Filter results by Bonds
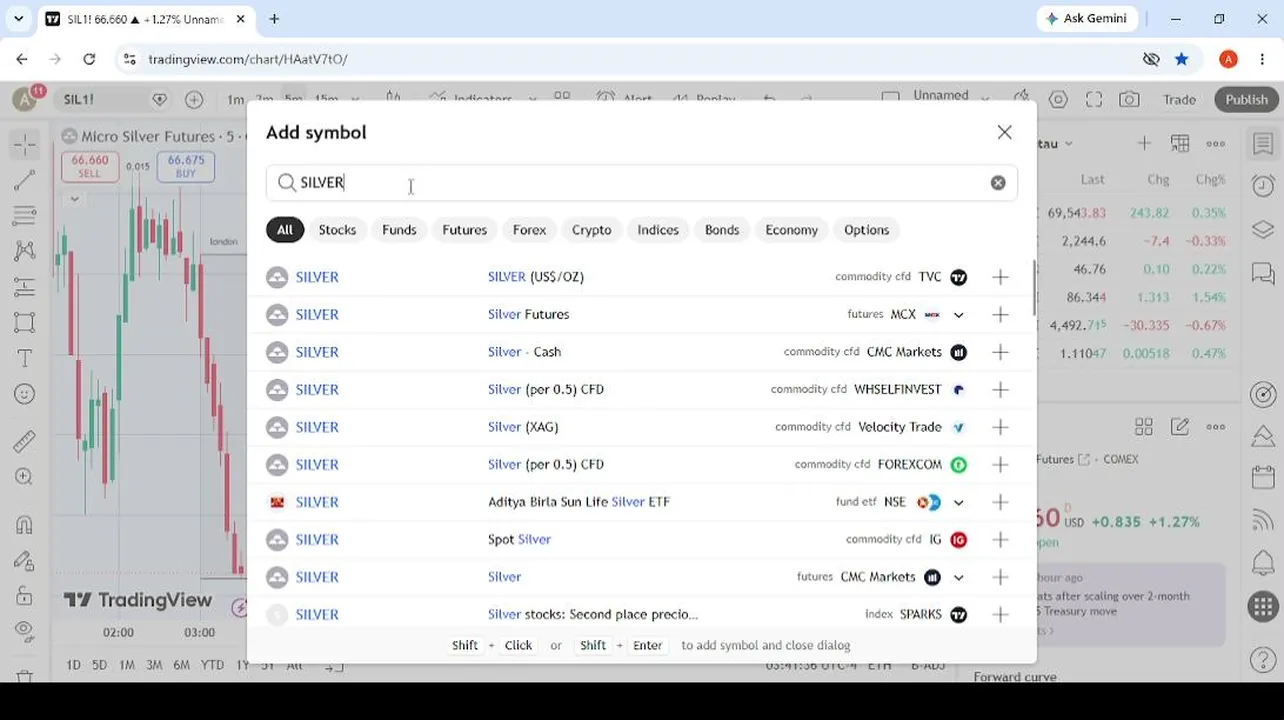 click(x=722, y=230)
